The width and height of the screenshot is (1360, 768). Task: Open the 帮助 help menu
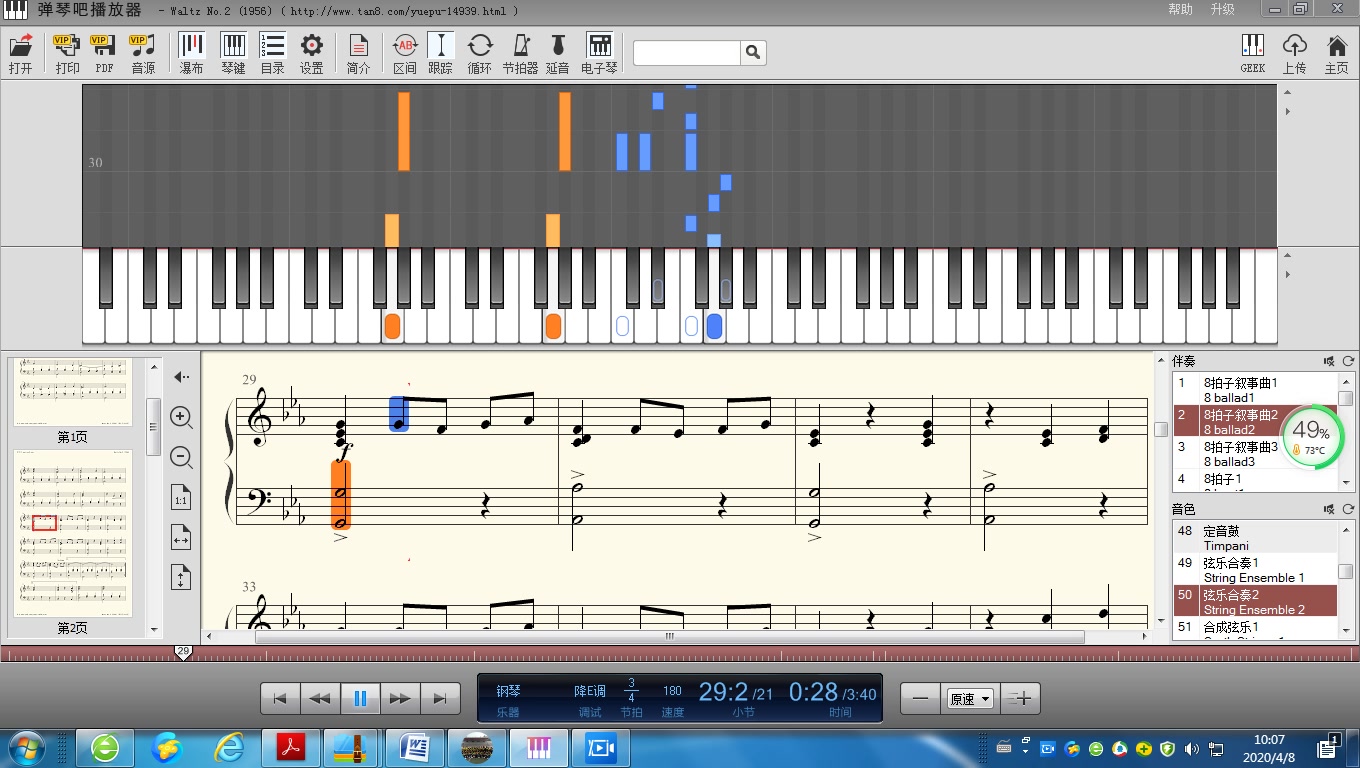tap(1180, 9)
